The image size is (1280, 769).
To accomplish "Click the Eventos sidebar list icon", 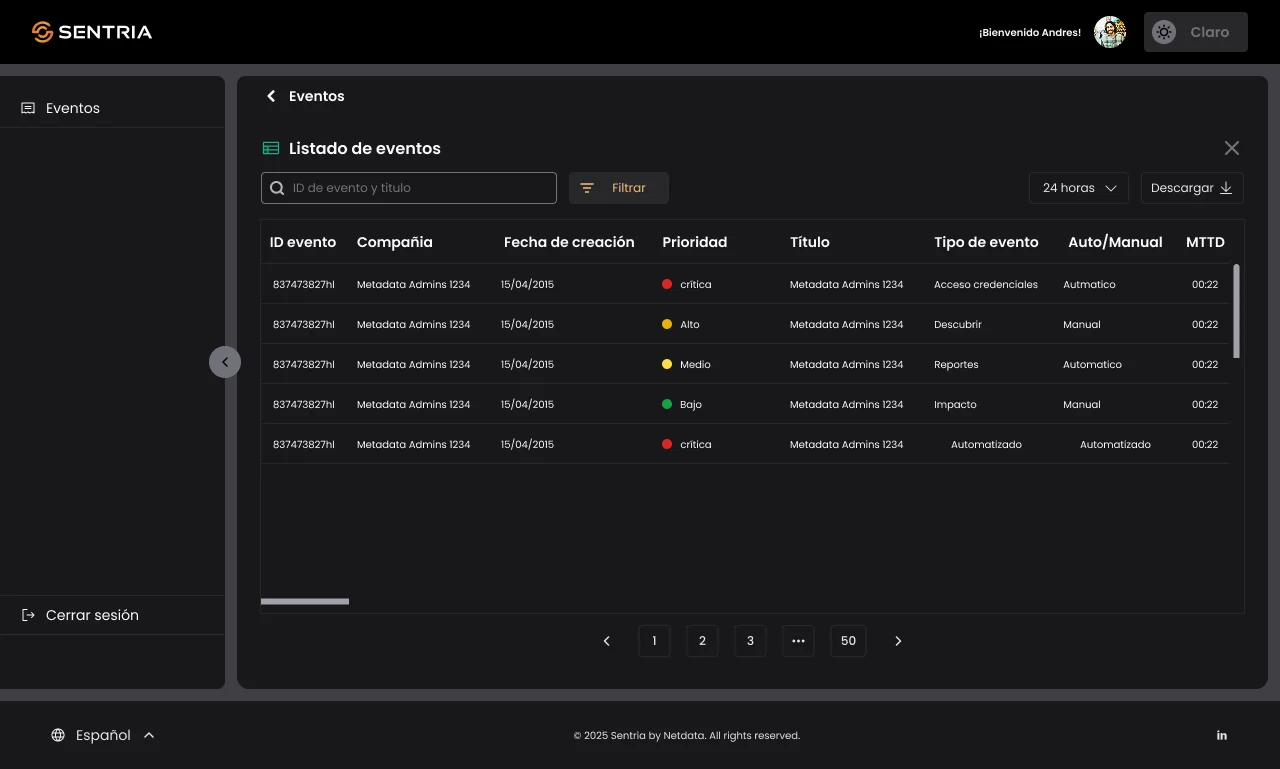I will coord(28,108).
